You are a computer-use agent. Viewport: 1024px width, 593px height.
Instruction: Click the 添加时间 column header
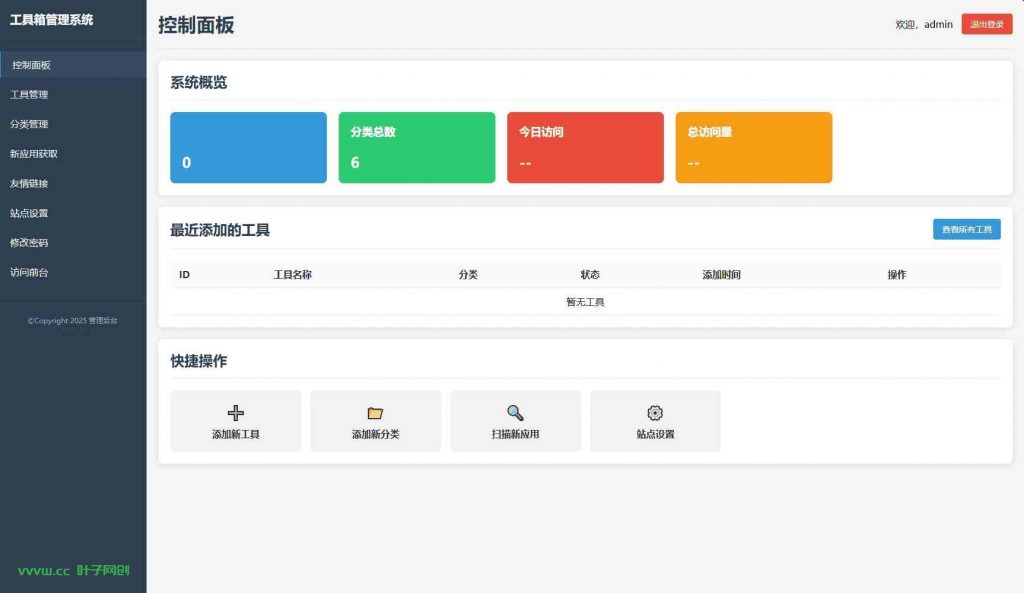721,275
